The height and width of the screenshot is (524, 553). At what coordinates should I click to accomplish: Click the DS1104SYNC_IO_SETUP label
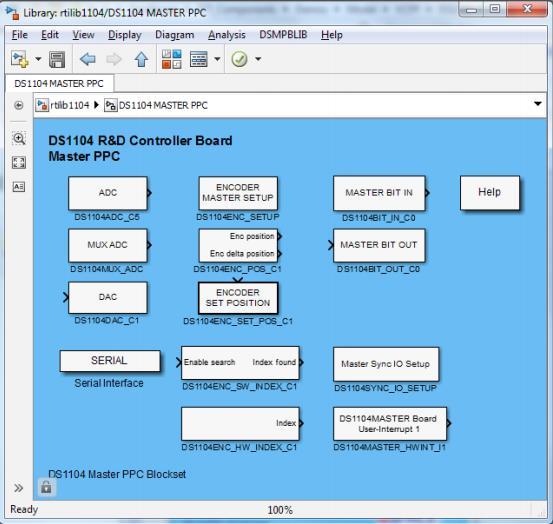click(385, 388)
